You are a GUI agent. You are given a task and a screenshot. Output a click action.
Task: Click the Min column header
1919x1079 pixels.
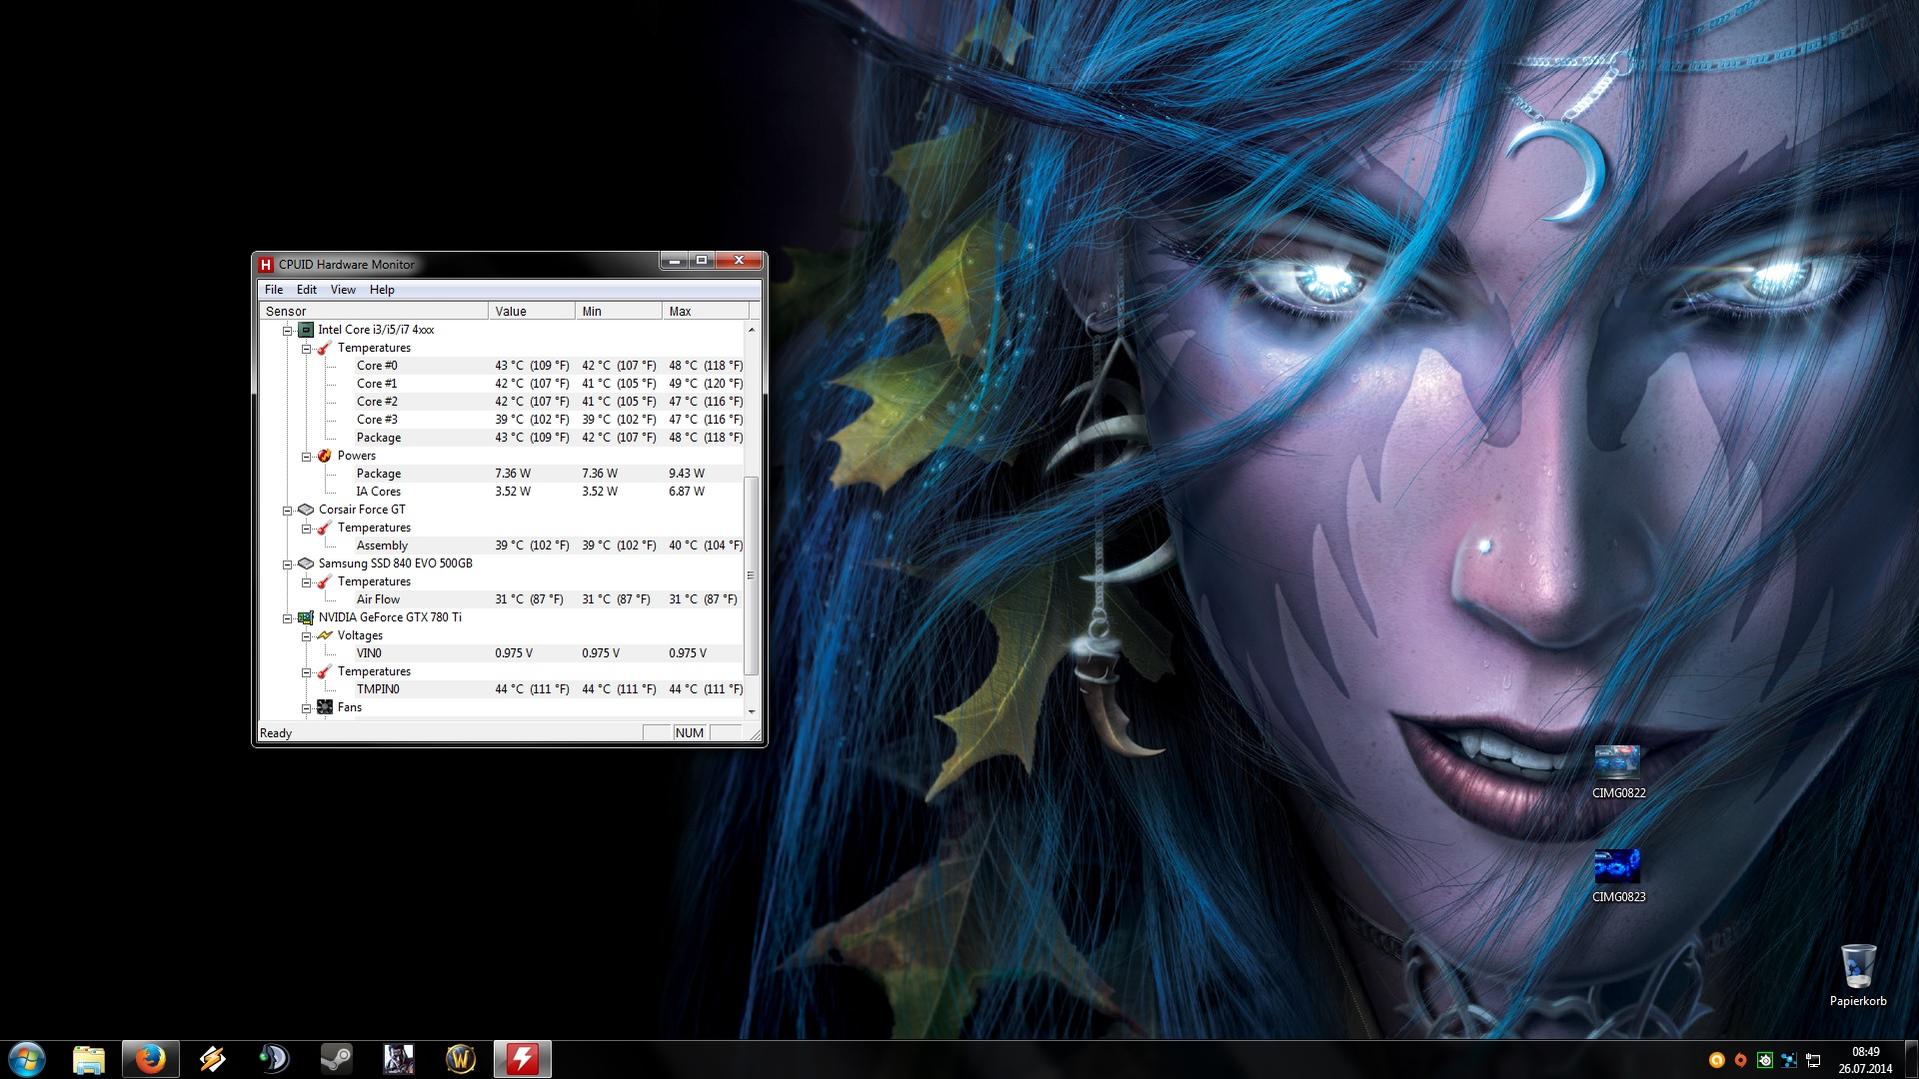(619, 311)
